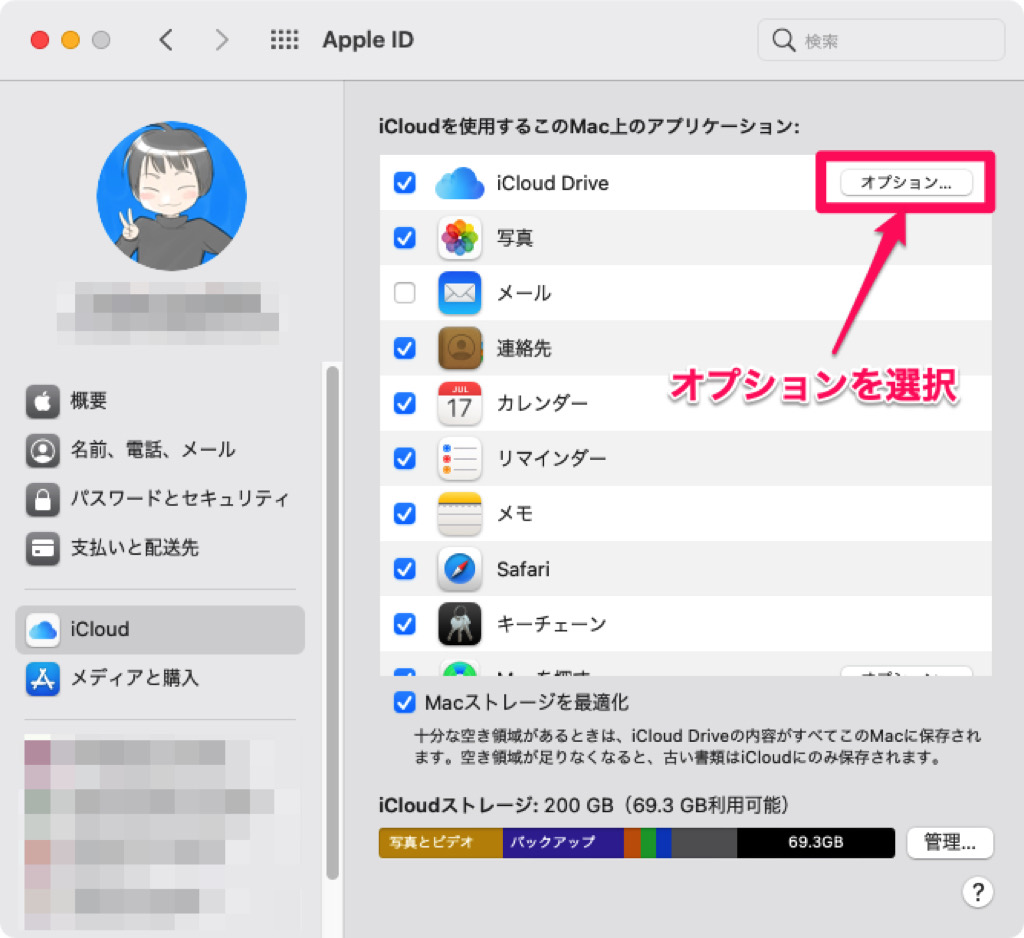1024x938 pixels.
Task: Click the cloud icon in iCloud sidebar row
Action: pyautogui.click(x=42, y=630)
